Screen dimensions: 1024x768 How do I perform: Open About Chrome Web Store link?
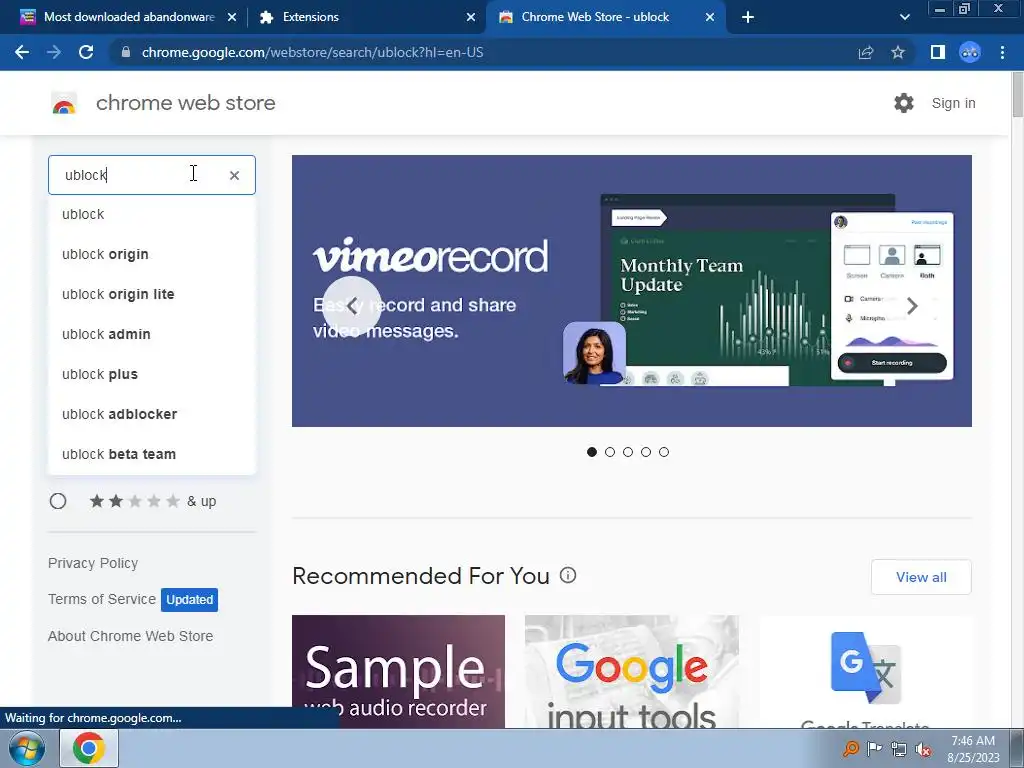(x=131, y=636)
